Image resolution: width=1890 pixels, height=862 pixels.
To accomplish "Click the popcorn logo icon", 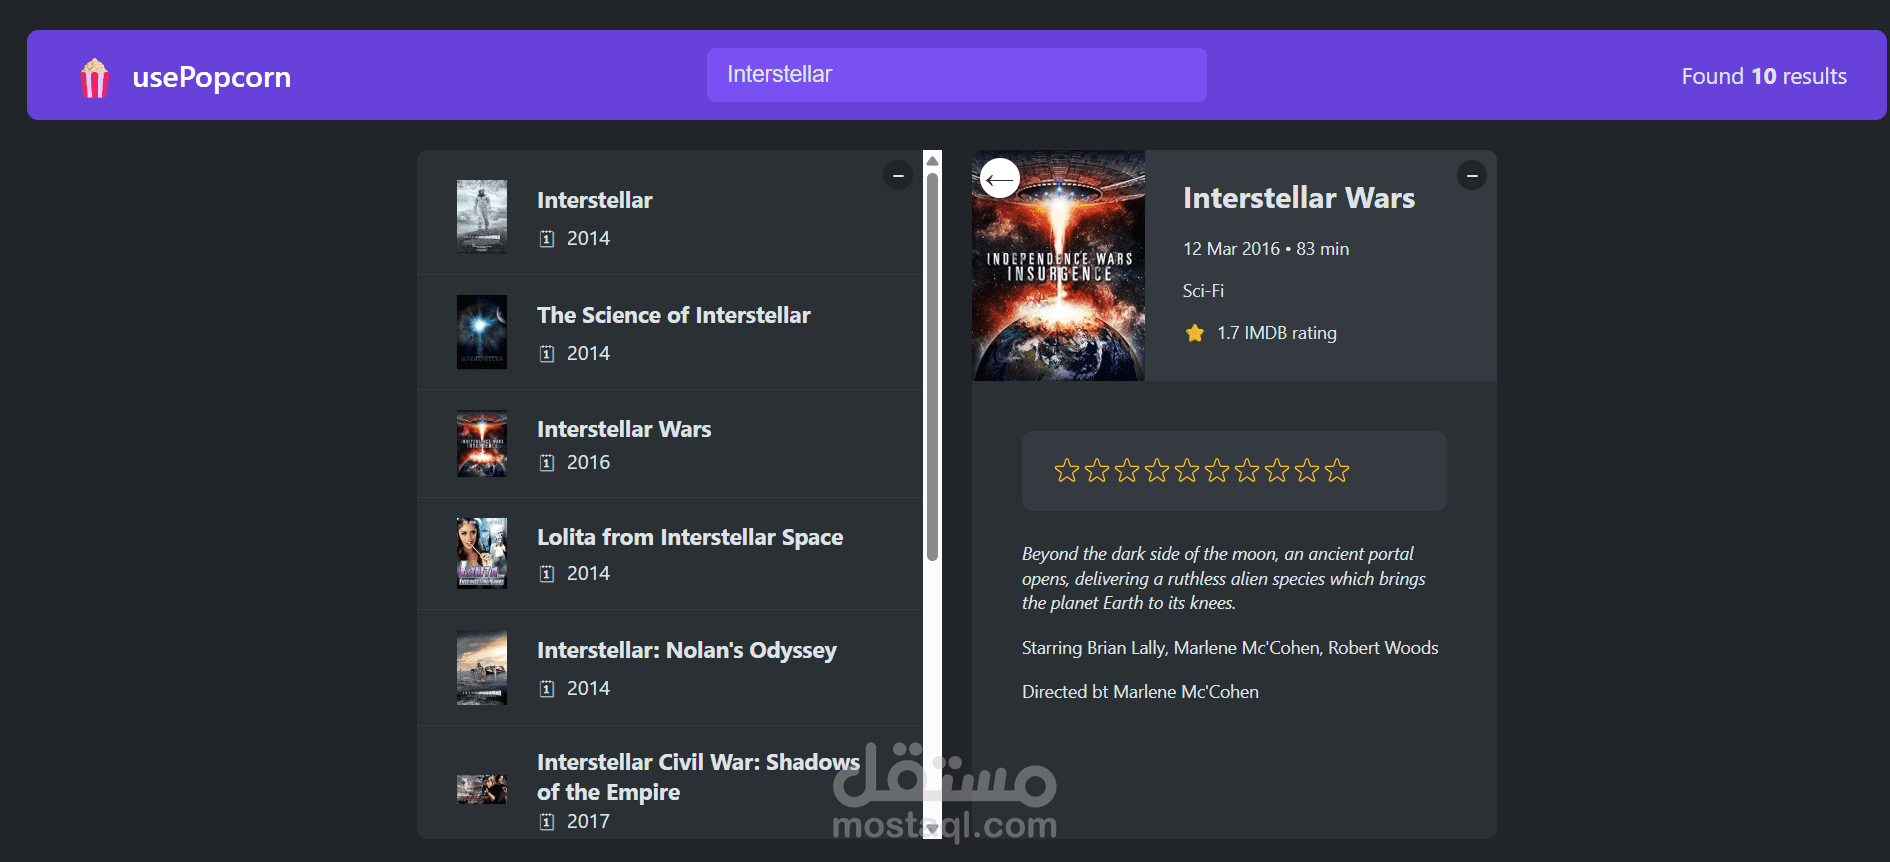I will (x=95, y=77).
